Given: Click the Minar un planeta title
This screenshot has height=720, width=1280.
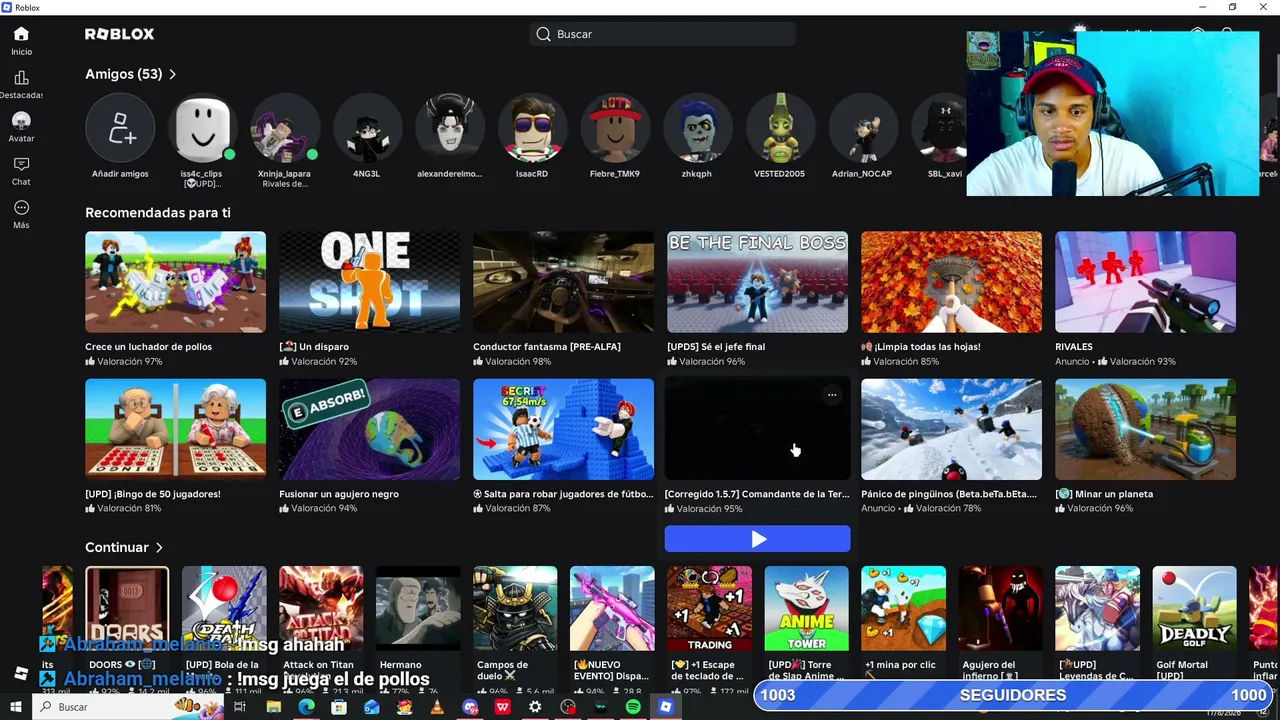Looking at the screenshot, I should tap(1104, 494).
